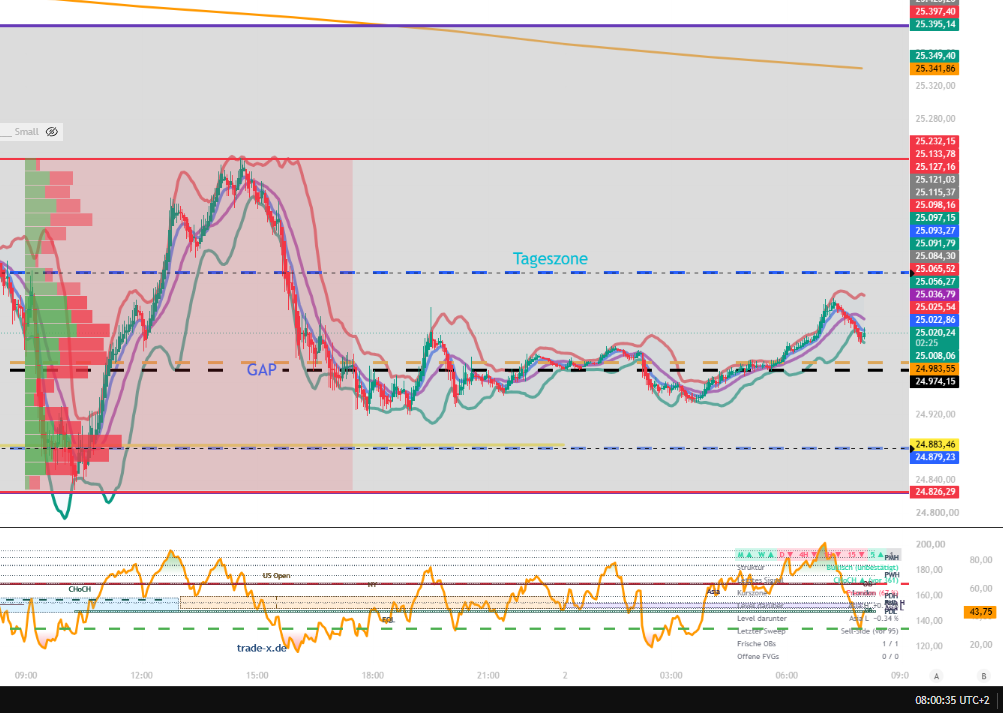Screen dimensions: 1003x713
Task: Click the auto scale 'A' button
Action: pos(936,676)
